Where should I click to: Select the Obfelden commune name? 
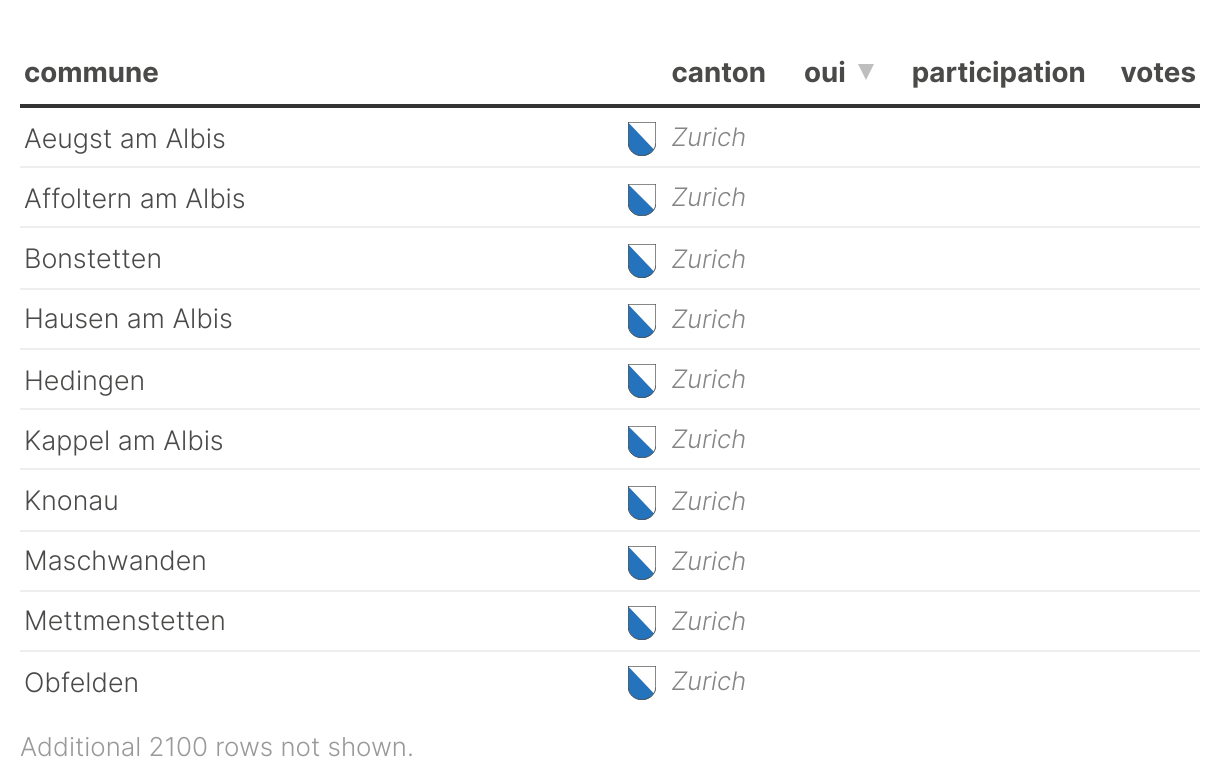[x=81, y=682]
